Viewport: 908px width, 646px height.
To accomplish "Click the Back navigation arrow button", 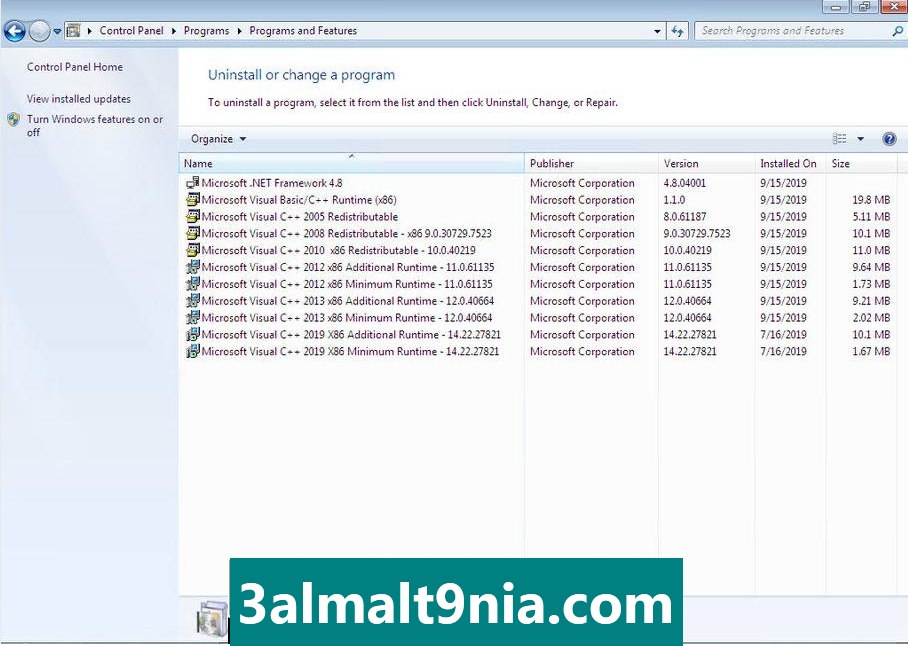I will pos(14,31).
